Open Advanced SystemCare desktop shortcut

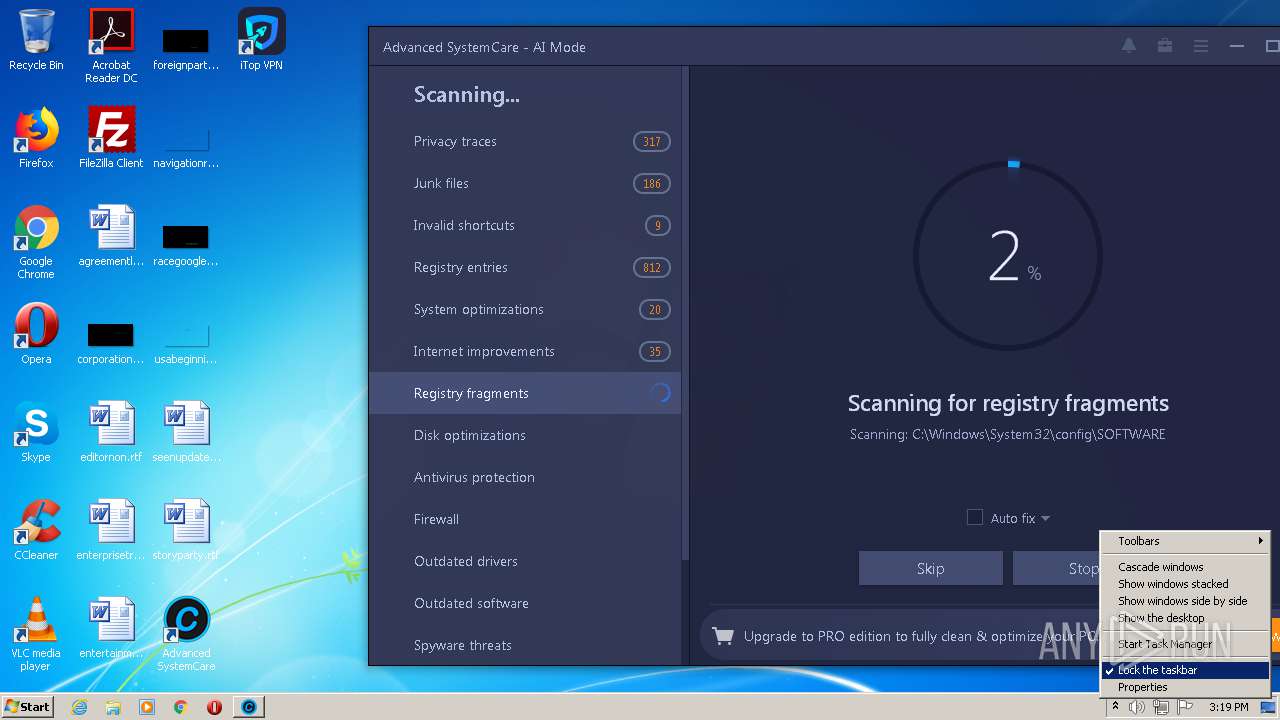186,634
